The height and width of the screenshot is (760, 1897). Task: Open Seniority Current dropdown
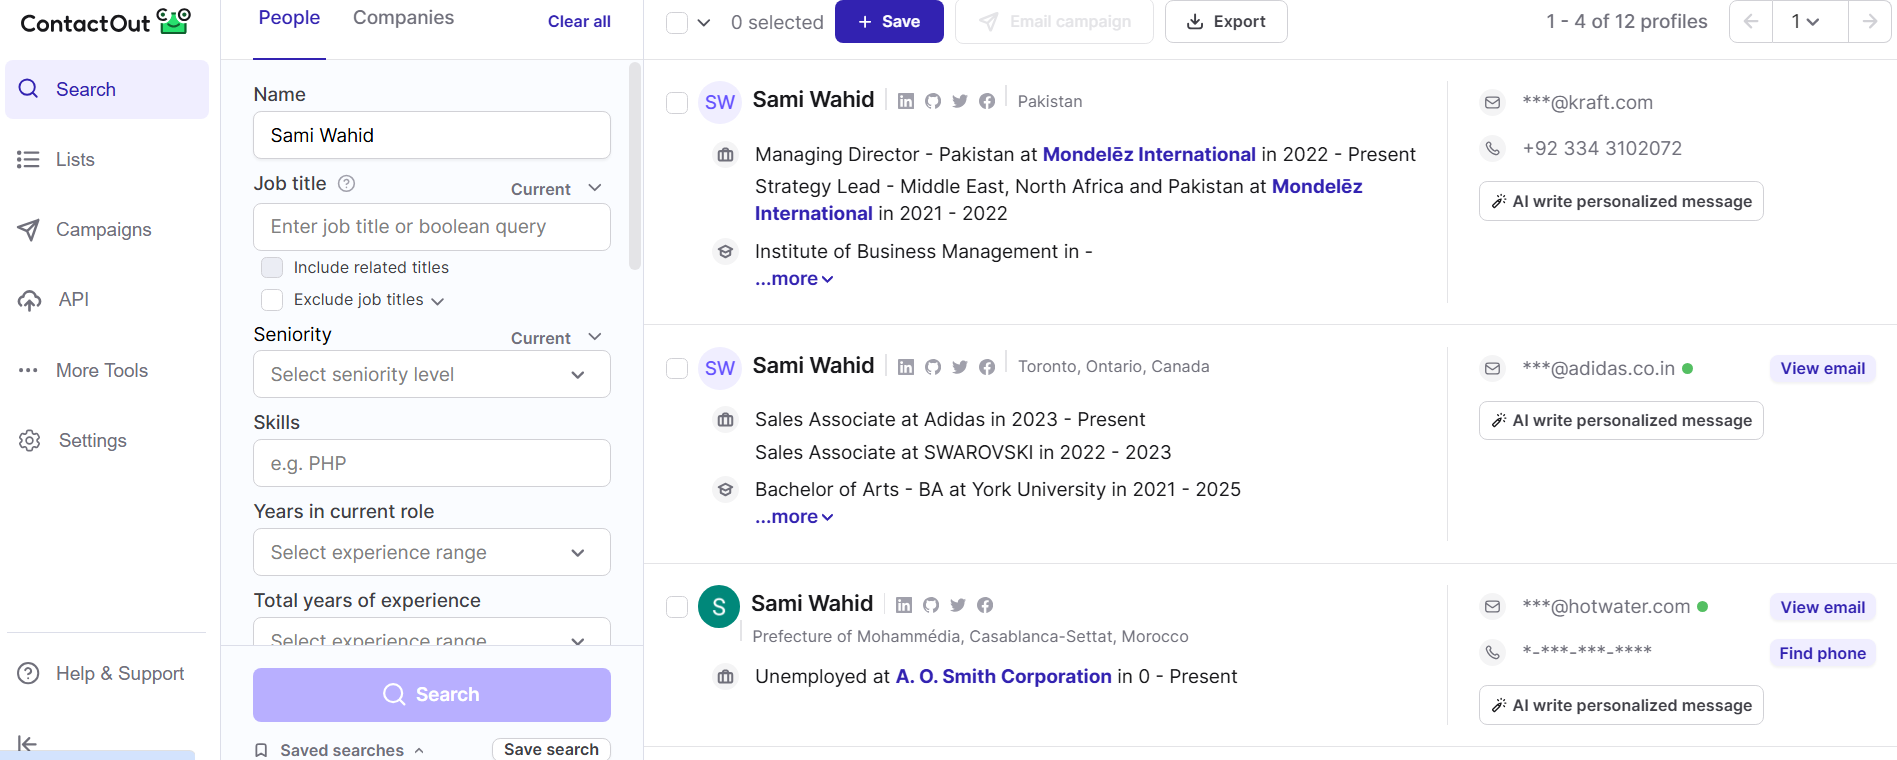557,337
